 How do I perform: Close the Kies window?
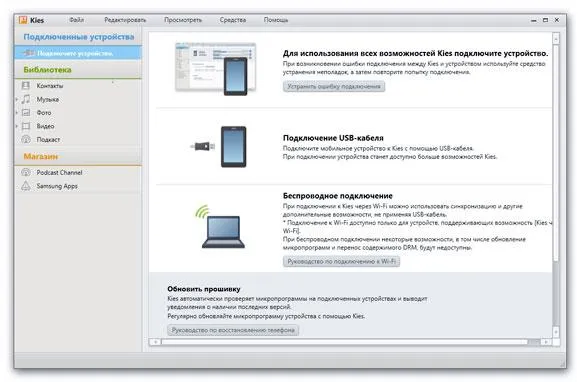point(557,20)
